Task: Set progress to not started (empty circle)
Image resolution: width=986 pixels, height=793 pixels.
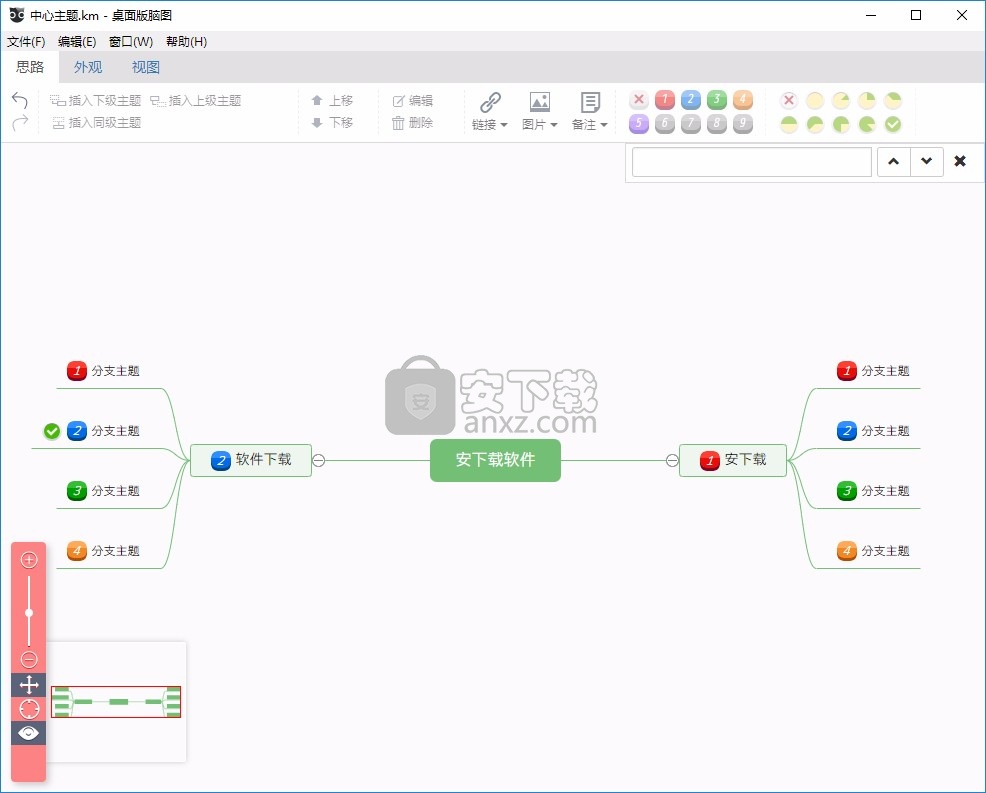Action: [815, 100]
